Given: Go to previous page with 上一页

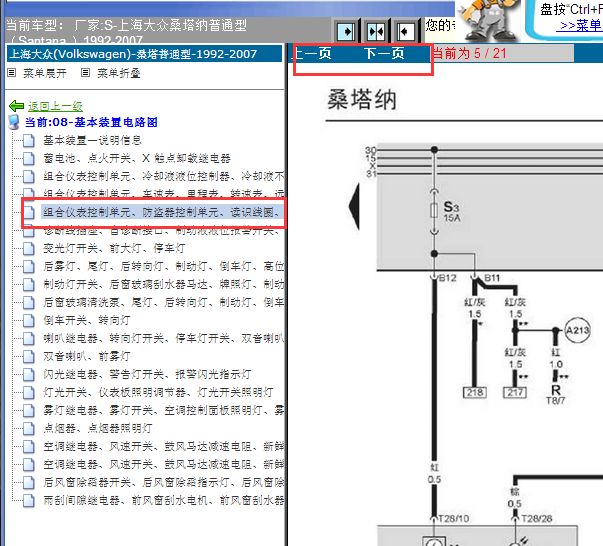Looking at the screenshot, I should 312,53.
